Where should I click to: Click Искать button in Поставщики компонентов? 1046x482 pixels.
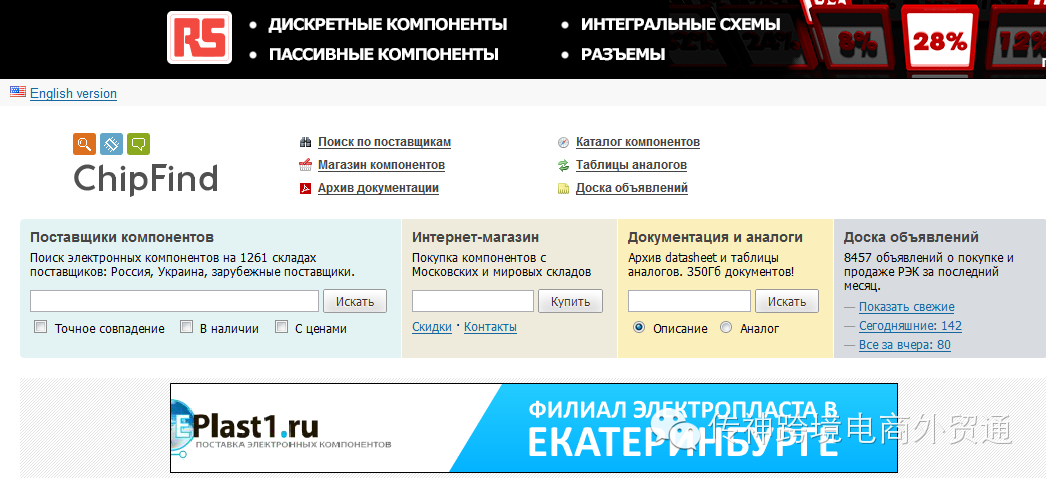355,301
